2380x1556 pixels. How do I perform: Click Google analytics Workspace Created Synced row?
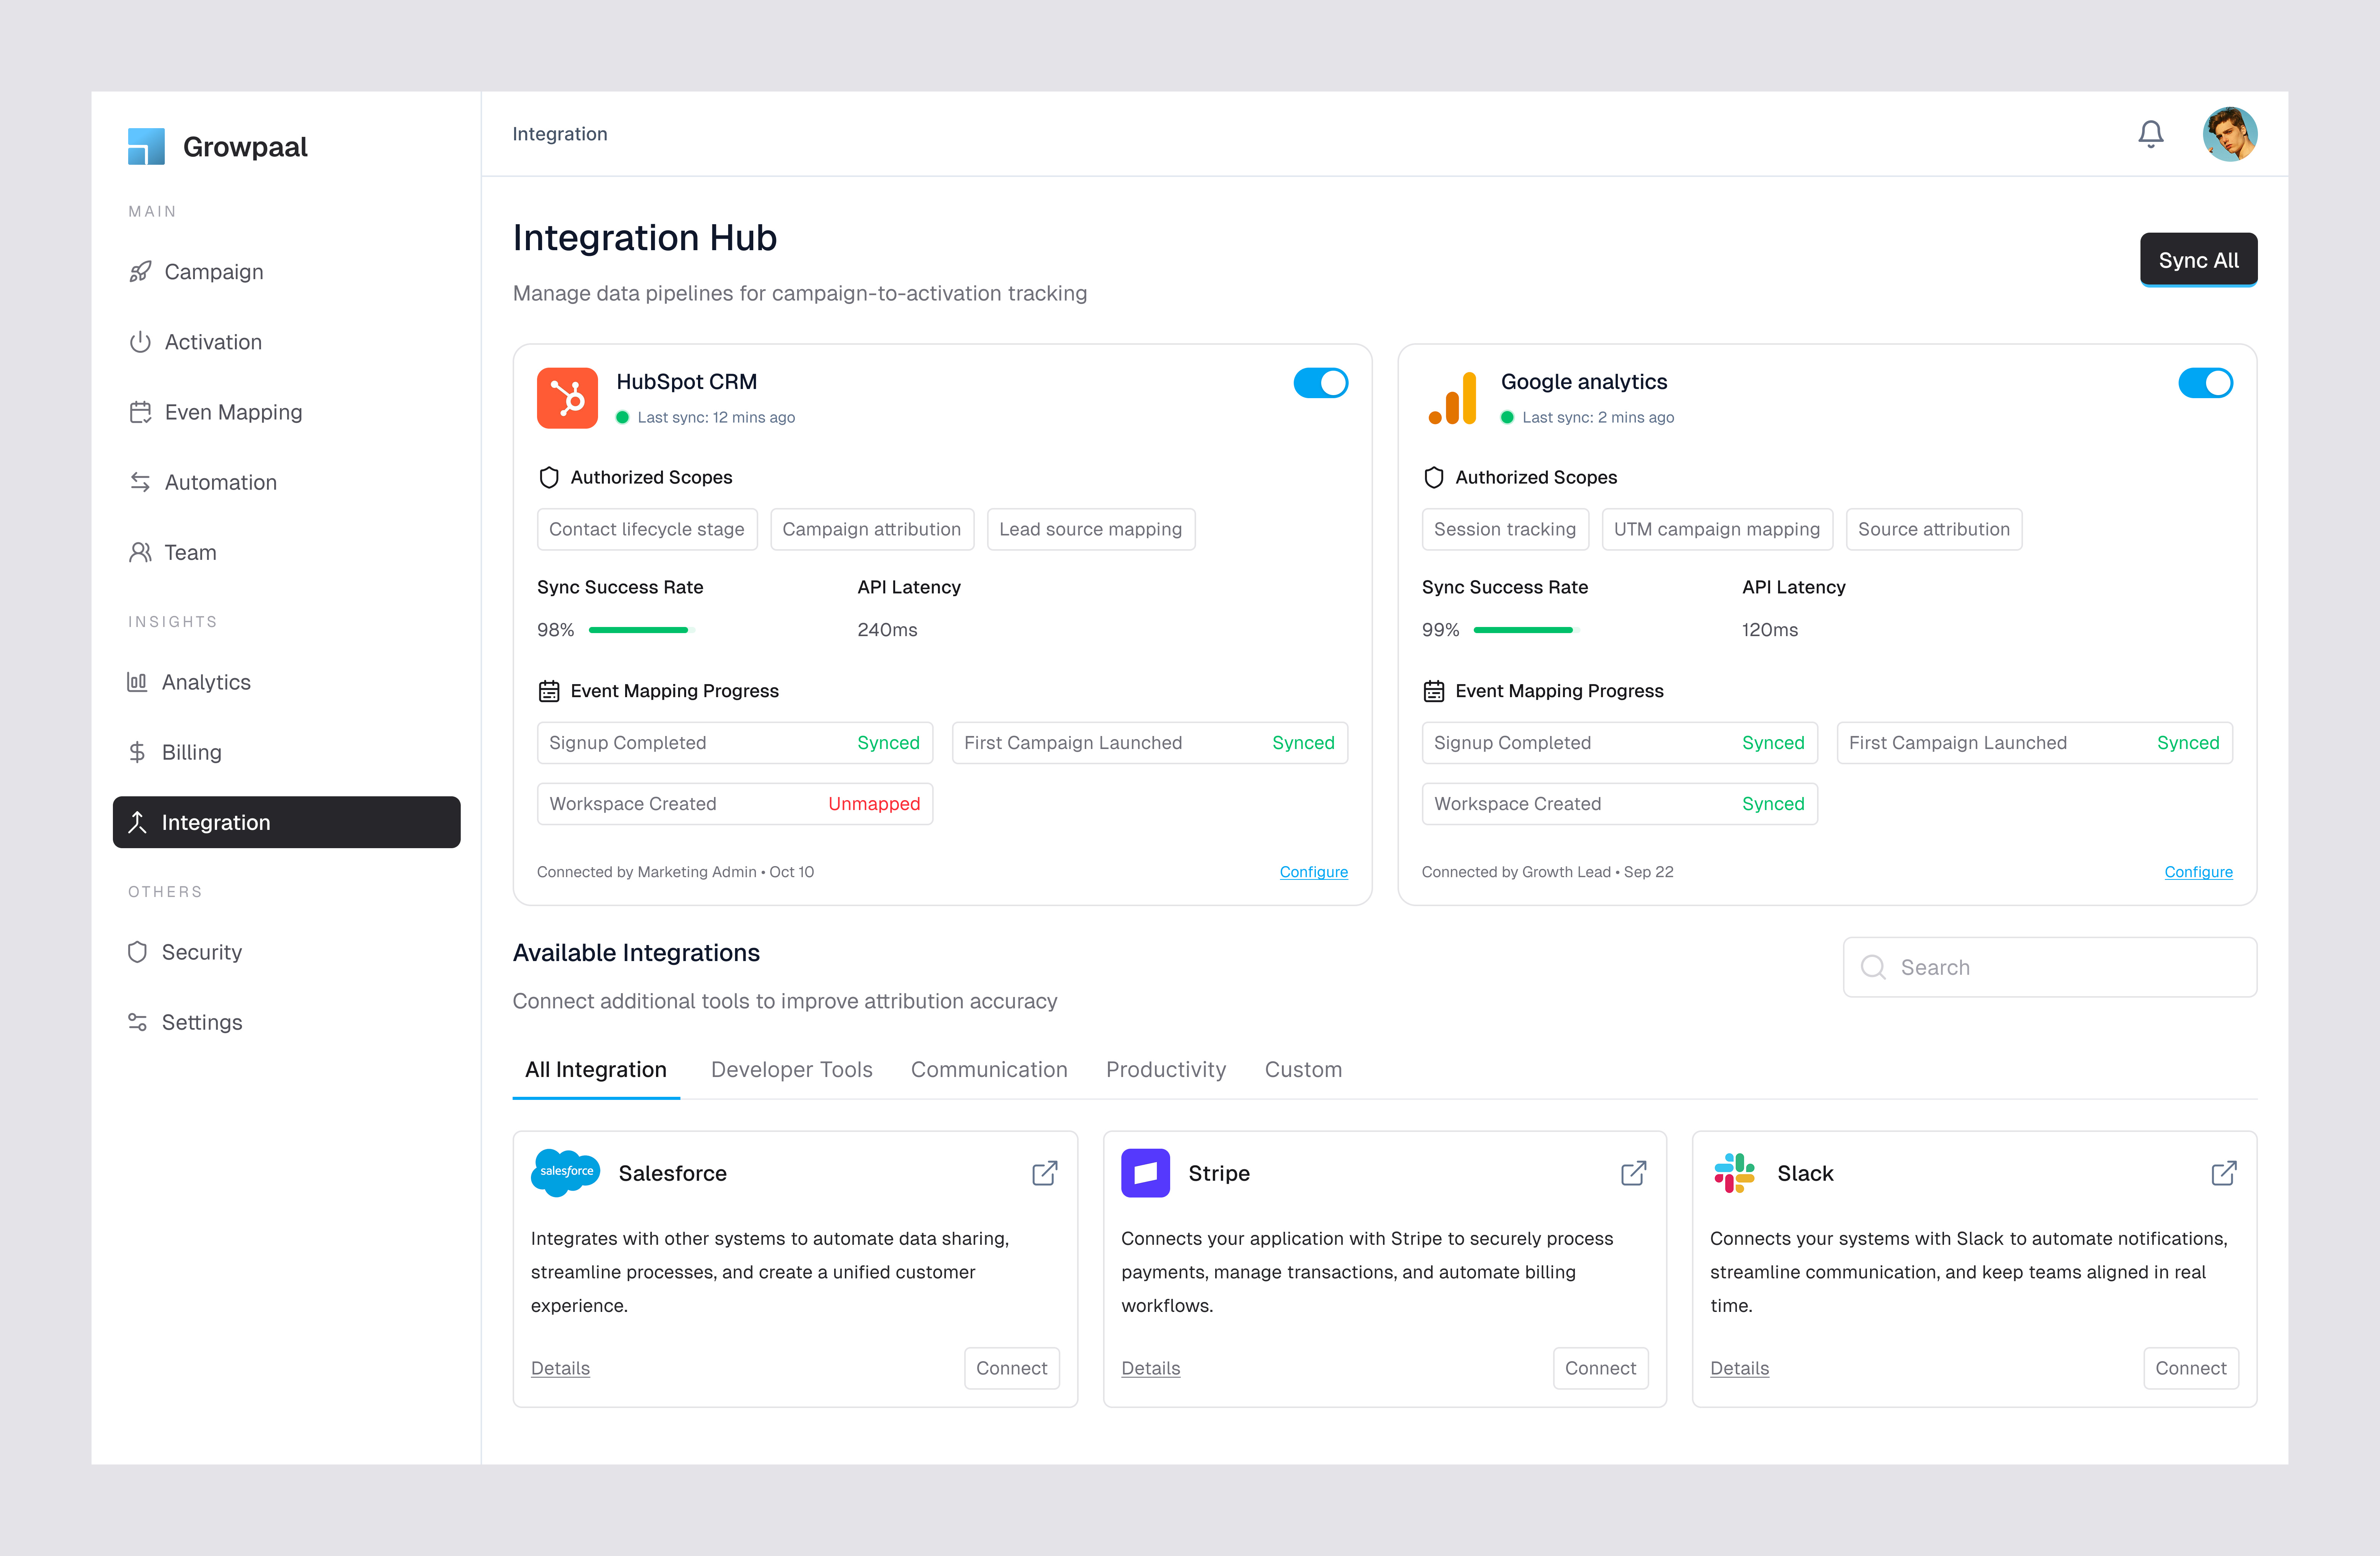[1619, 804]
